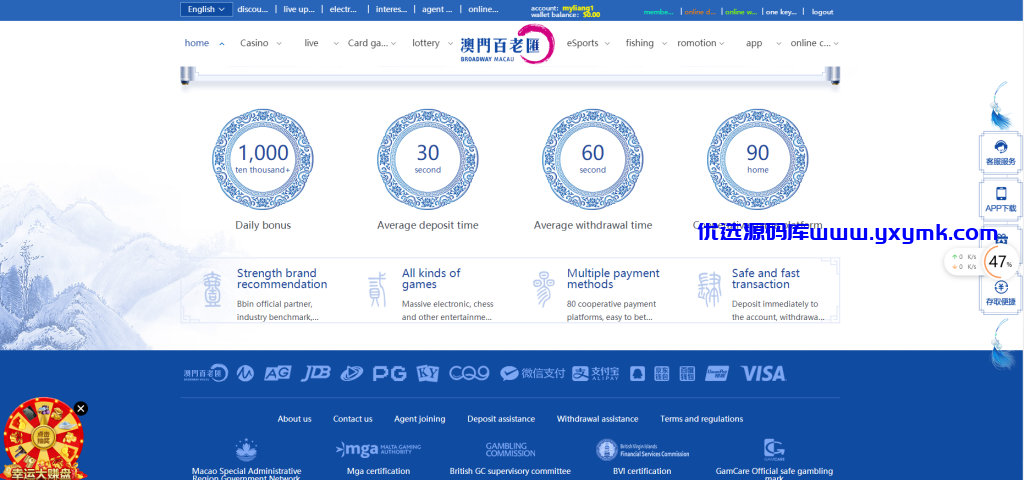Open customer service (客服服务) sidebar icon
Viewport: 1024px width, 480px height.
(x=1000, y=153)
